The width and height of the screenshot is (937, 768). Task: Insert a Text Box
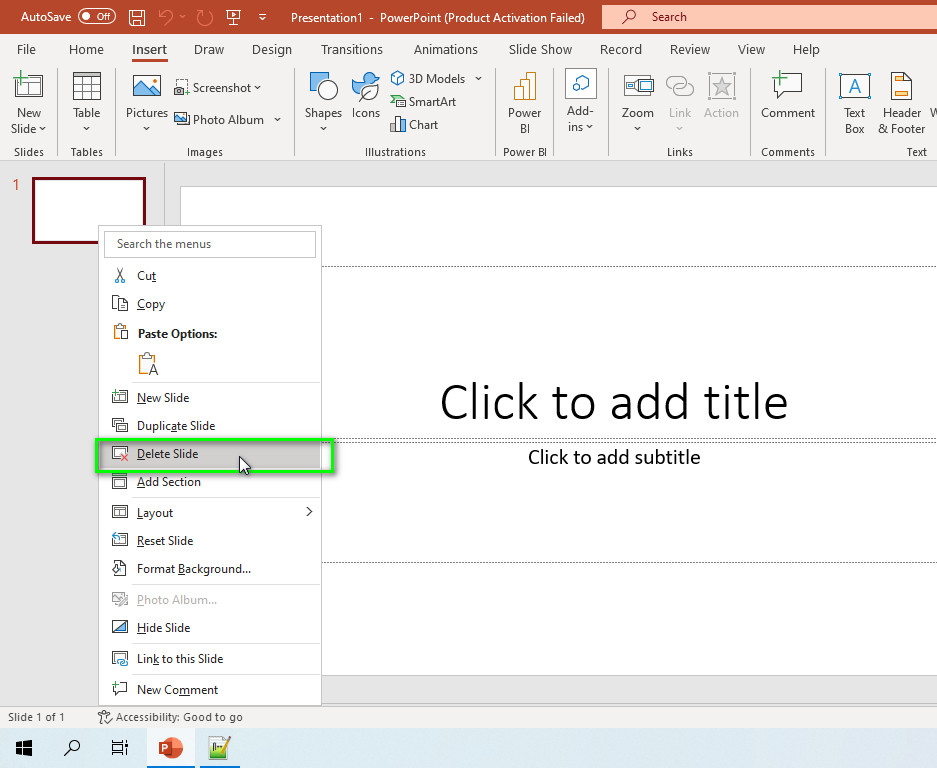pyautogui.click(x=855, y=103)
